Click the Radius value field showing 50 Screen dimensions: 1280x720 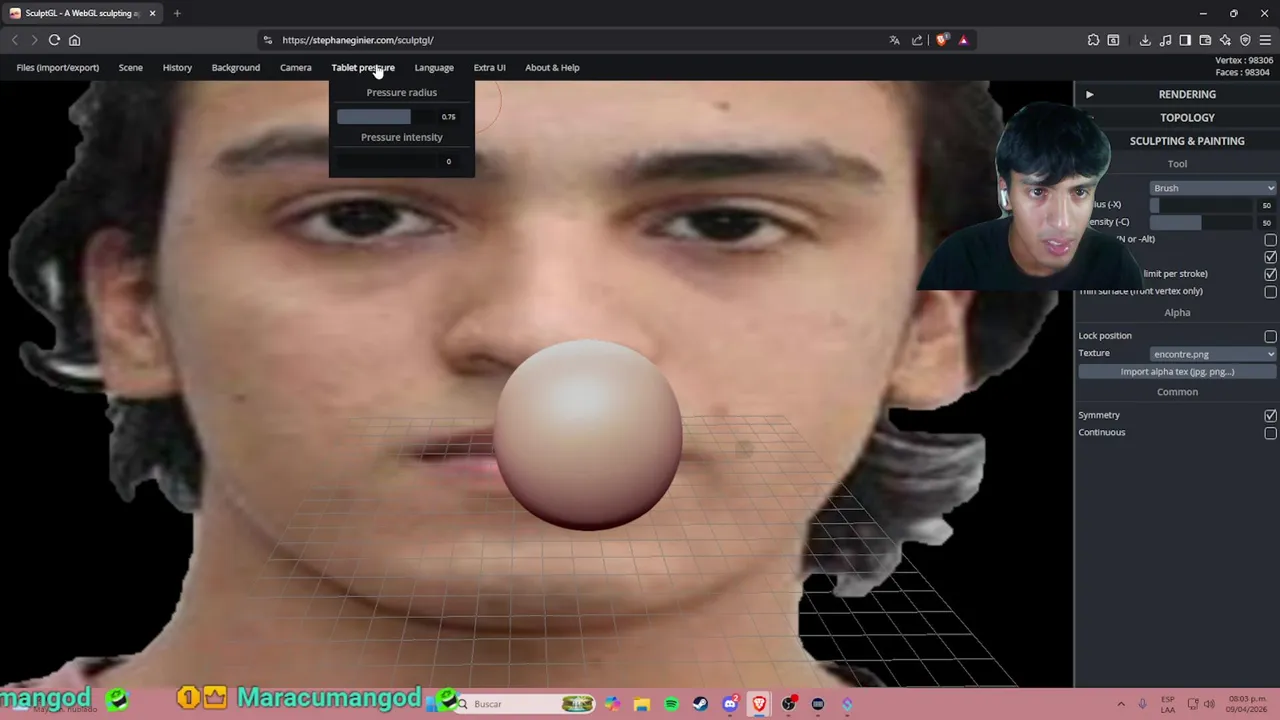click(x=1266, y=205)
